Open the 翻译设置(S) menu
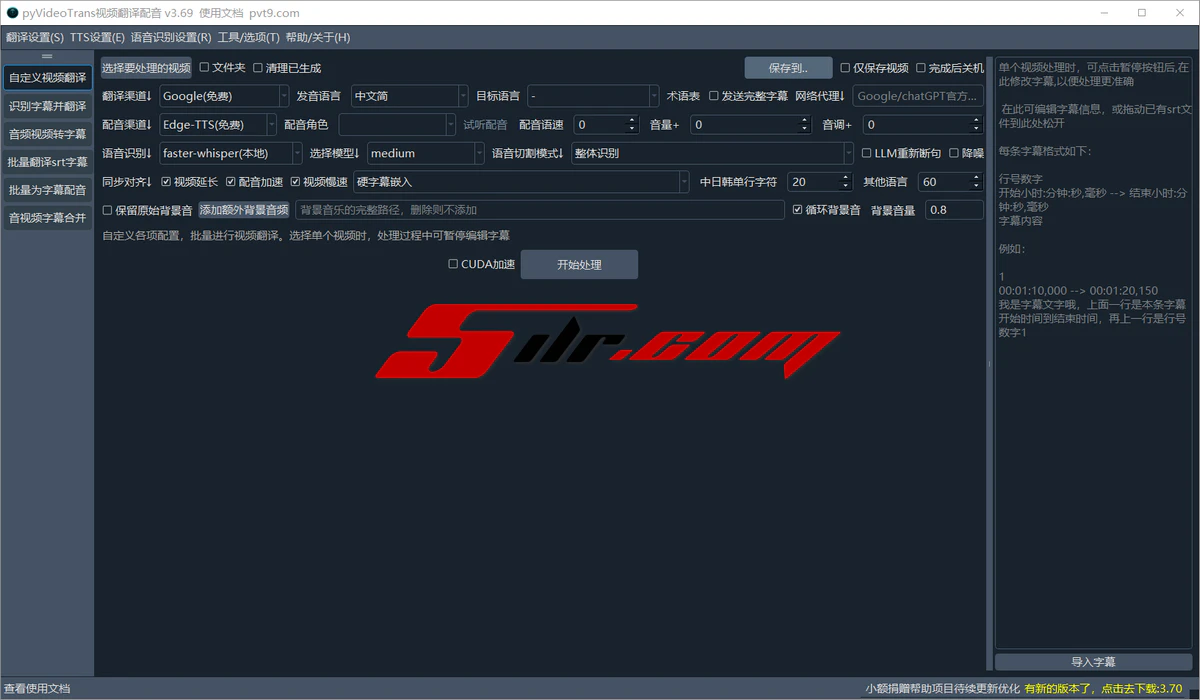The width and height of the screenshot is (1200, 700). 35,38
